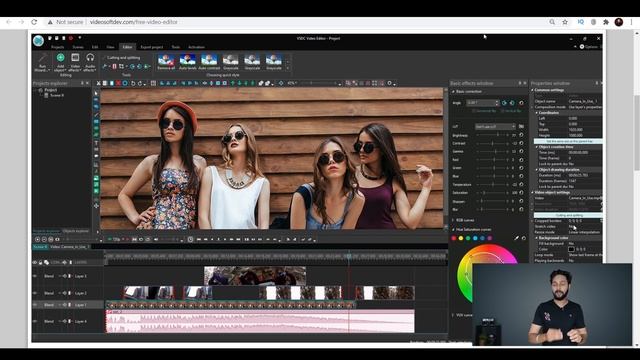Viewport: 640px width, 360px height.
Task: Click the zoom magnifier icon in browser bar
Action: tap(552, 22)
